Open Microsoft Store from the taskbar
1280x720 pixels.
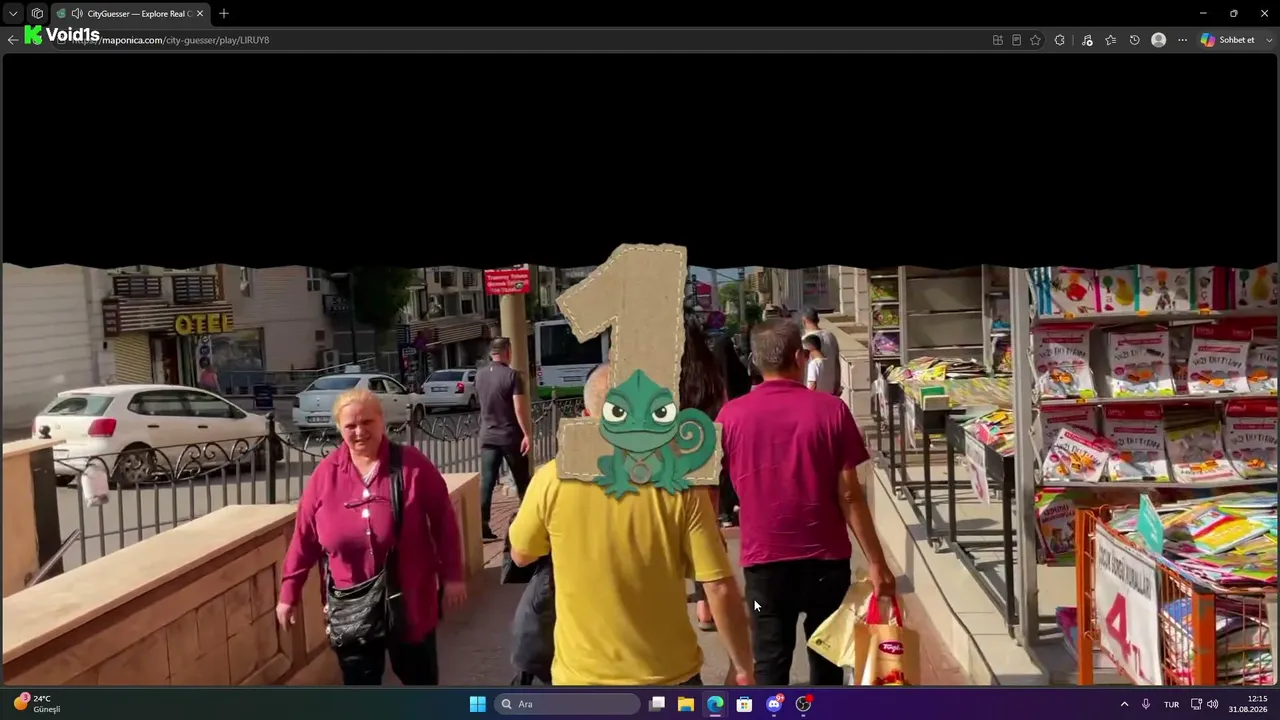[x=744, y=704]
